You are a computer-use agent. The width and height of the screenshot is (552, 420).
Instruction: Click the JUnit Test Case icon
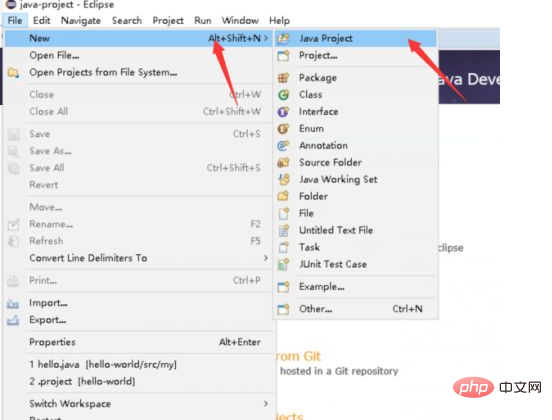tap(283, 264)
